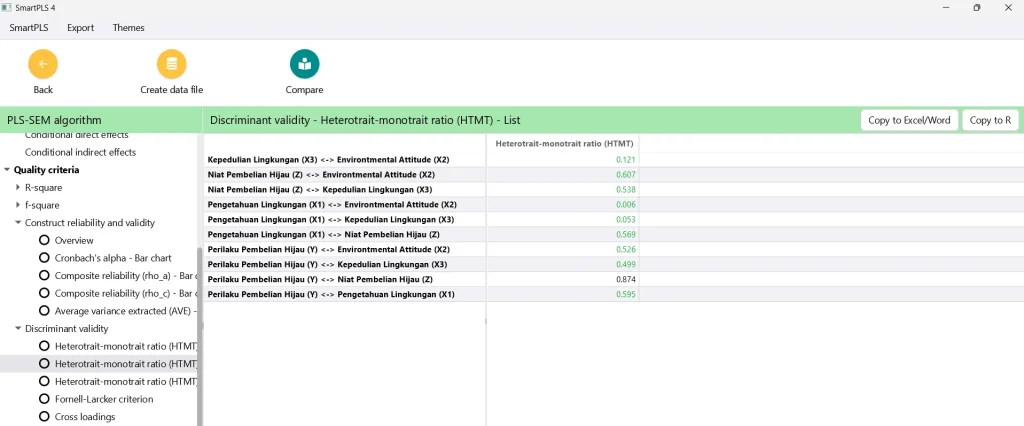Viewport: 1024px width, 426px height.
Task: Click the SmartPLS app logo in title bar
Action: point(7,7)
